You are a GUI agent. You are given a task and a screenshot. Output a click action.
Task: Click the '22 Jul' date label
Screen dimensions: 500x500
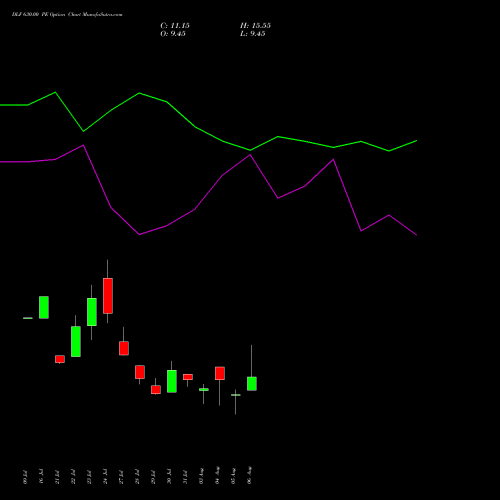point(73,477)
